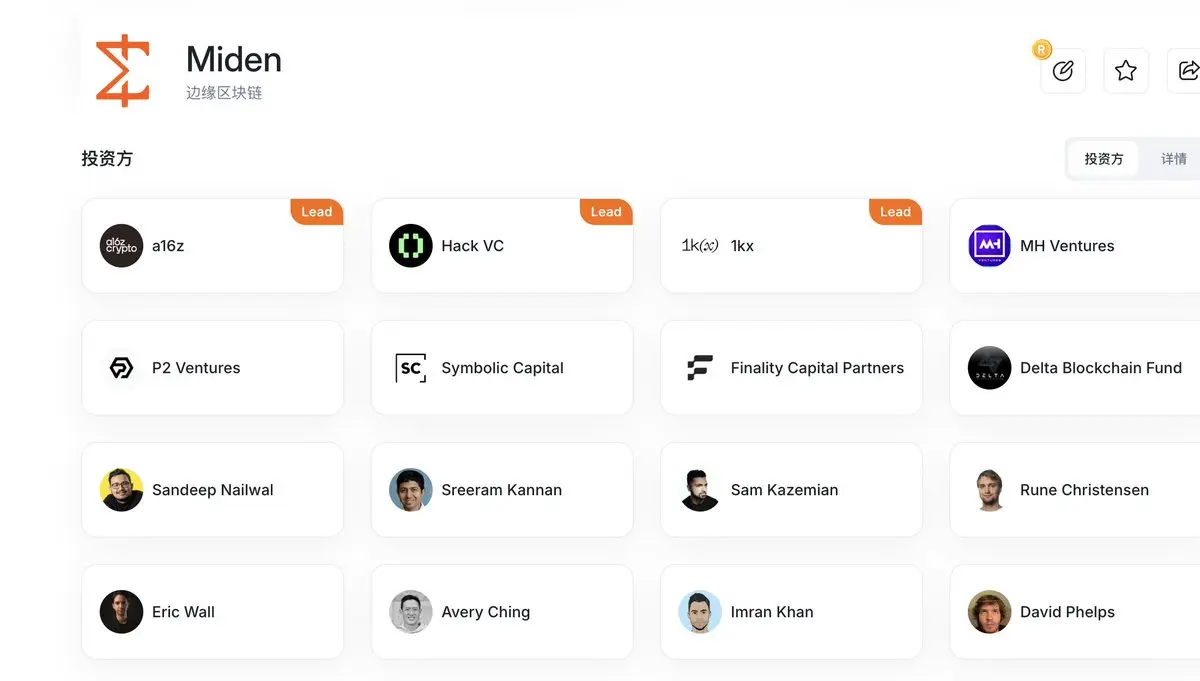
Task: Click the share icon button
Action: [x=1187, y=71]
